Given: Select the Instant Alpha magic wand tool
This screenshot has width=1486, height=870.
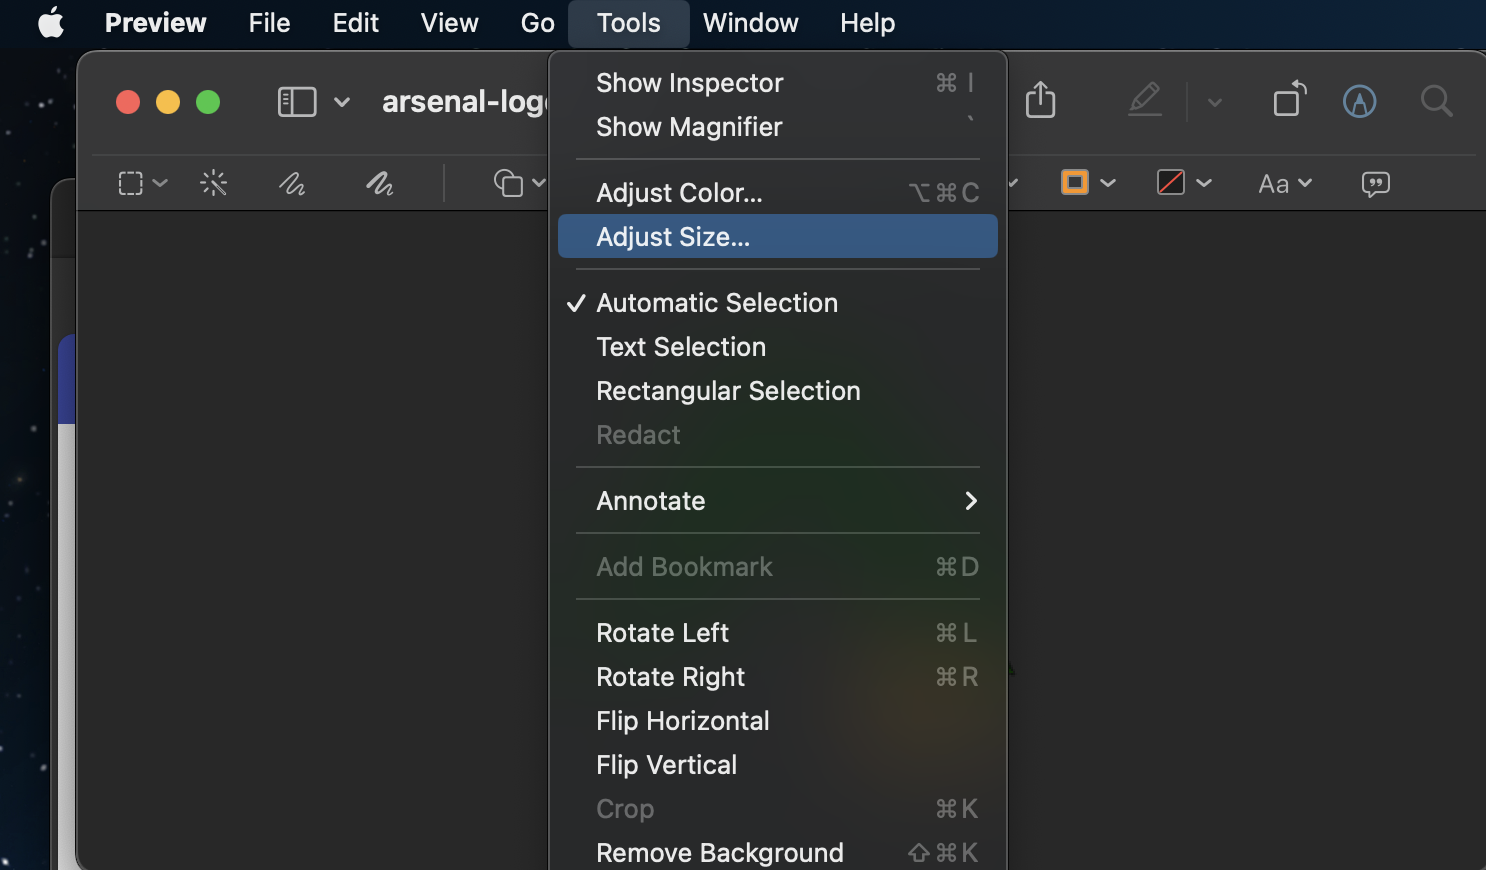Looking at the screenshot, I should pyautogui.click(x=214, y=183).
